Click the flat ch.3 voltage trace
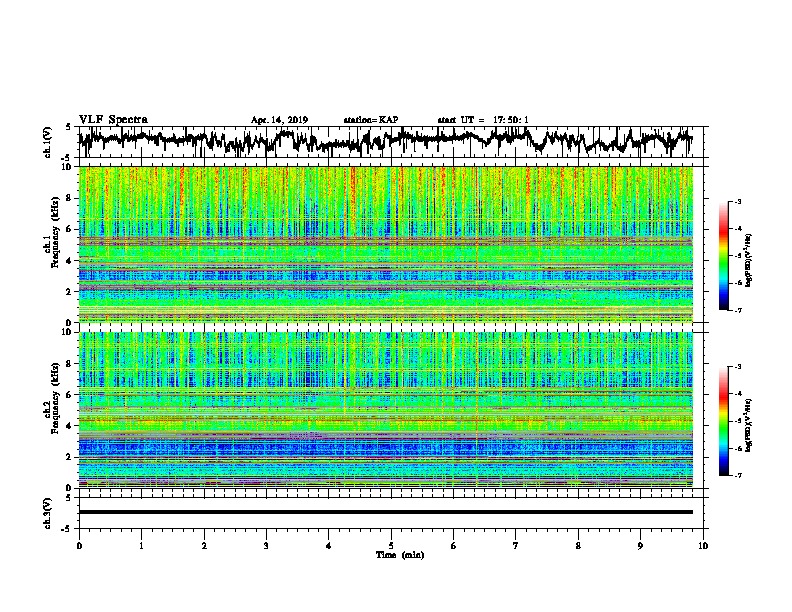792x612 pixels. pos(385,512)
